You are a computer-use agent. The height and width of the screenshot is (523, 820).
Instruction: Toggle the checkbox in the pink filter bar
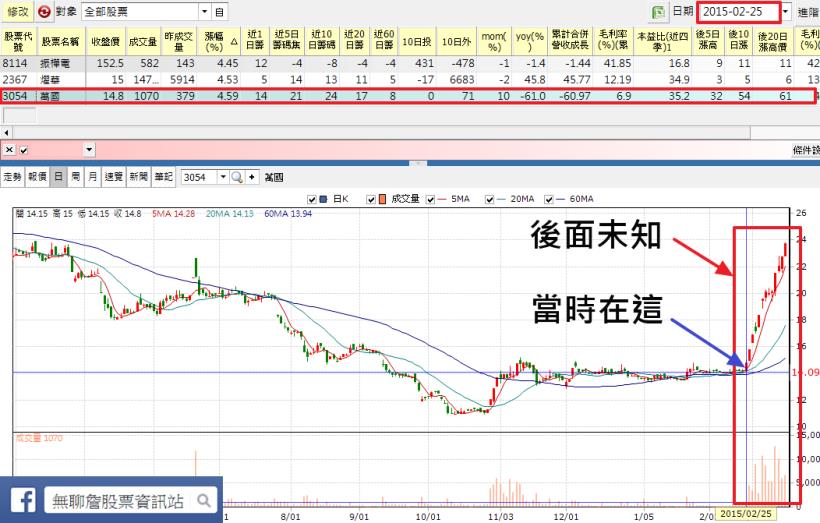[24, 151]
